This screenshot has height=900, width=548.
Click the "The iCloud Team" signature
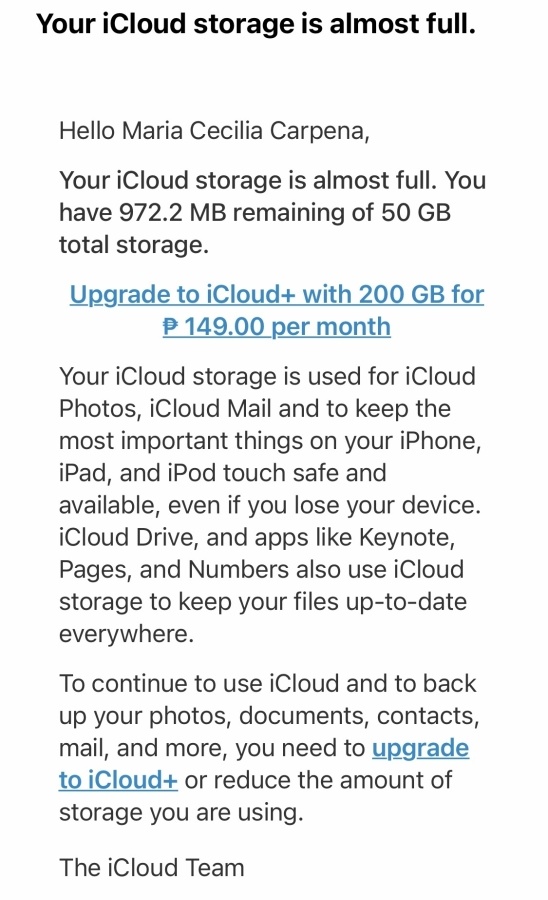tap(151, 867)
